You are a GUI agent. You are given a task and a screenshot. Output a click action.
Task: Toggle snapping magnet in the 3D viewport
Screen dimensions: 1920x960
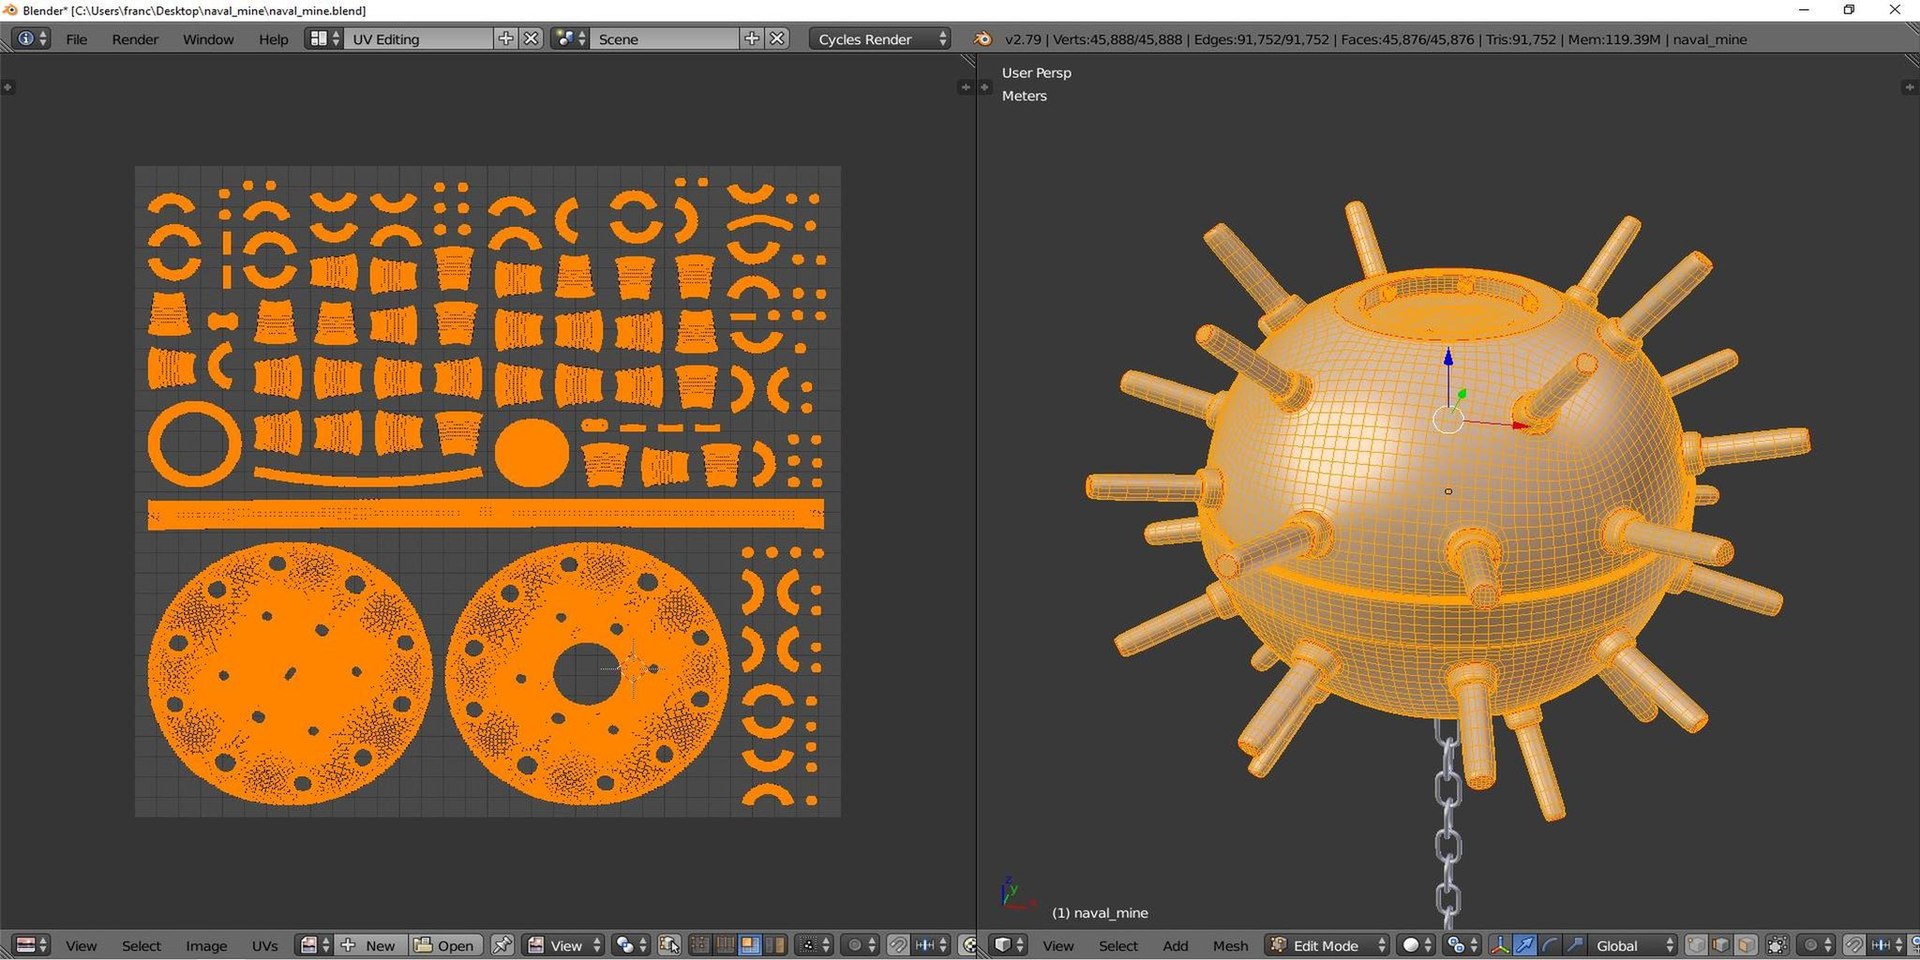click(x=1855, y=945)
